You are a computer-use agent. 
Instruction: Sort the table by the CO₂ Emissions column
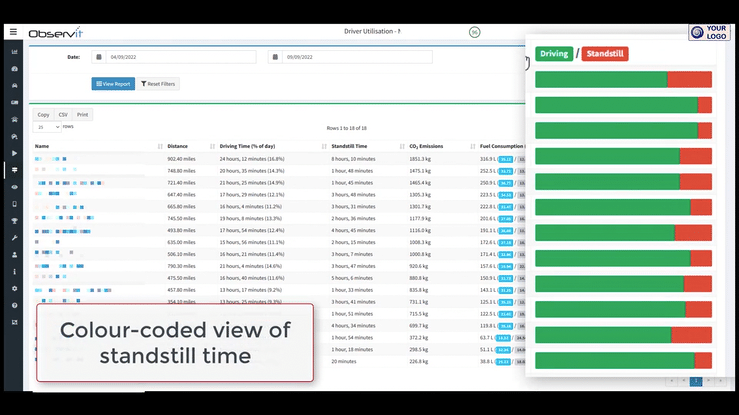coord(442,146)
